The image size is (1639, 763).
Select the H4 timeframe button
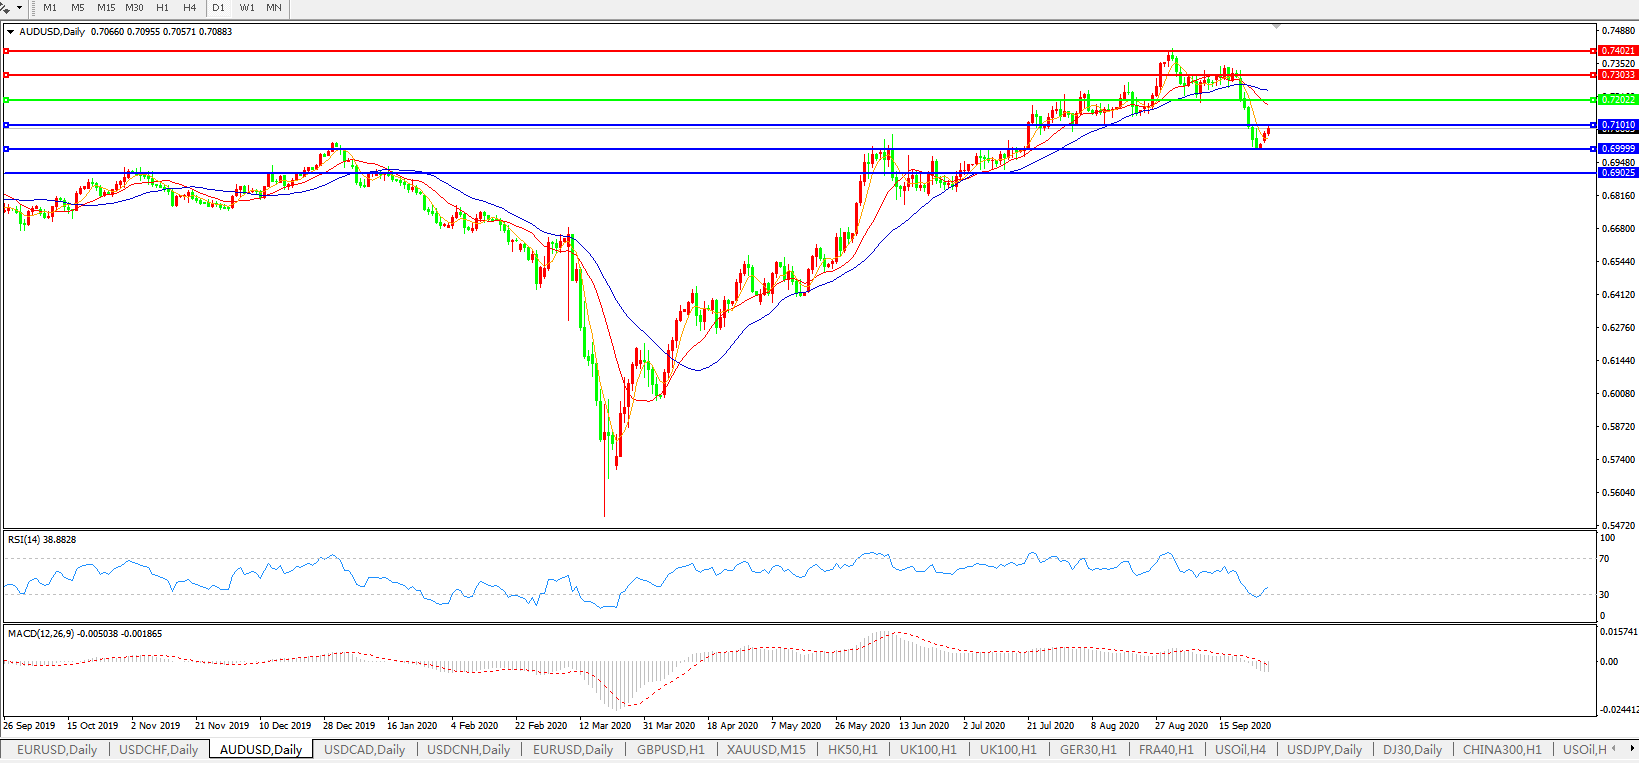189,8
